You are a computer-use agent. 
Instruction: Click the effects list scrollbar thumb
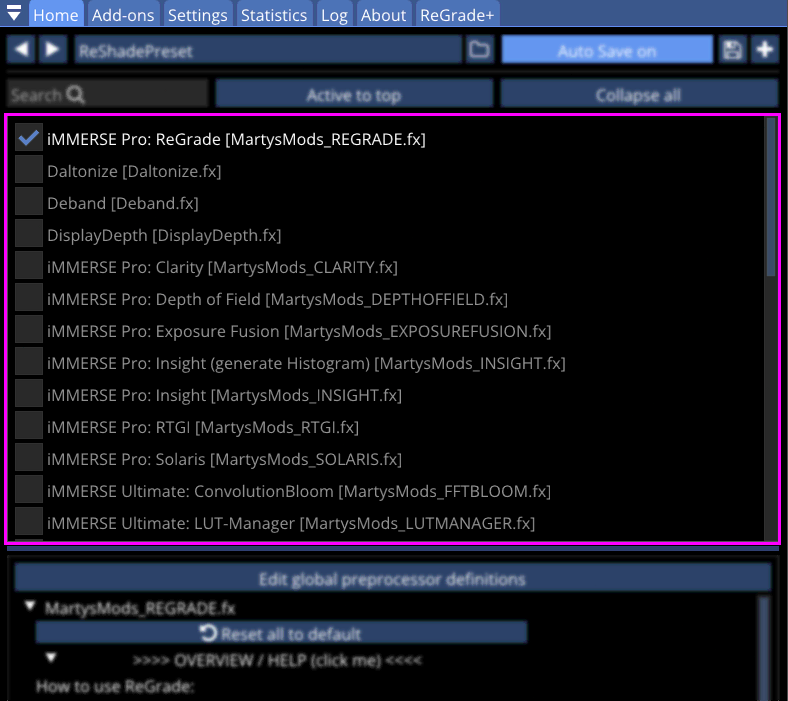770,196
